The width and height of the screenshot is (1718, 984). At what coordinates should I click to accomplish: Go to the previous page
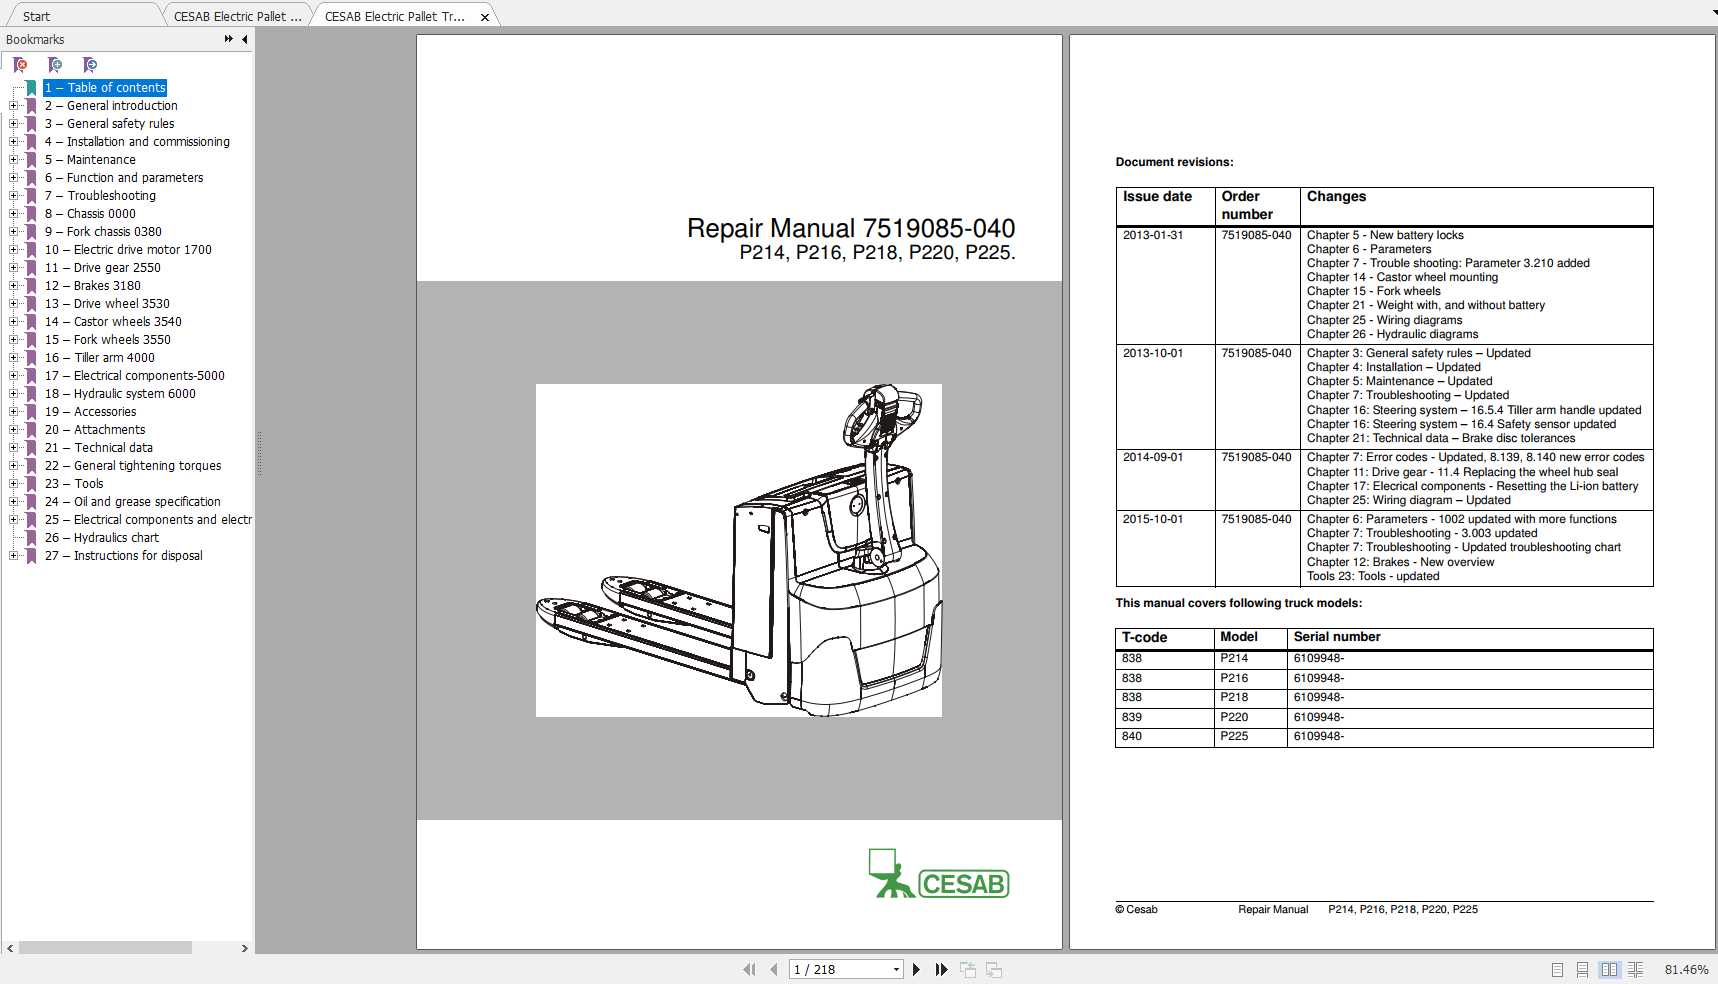[x=774, y=969]
